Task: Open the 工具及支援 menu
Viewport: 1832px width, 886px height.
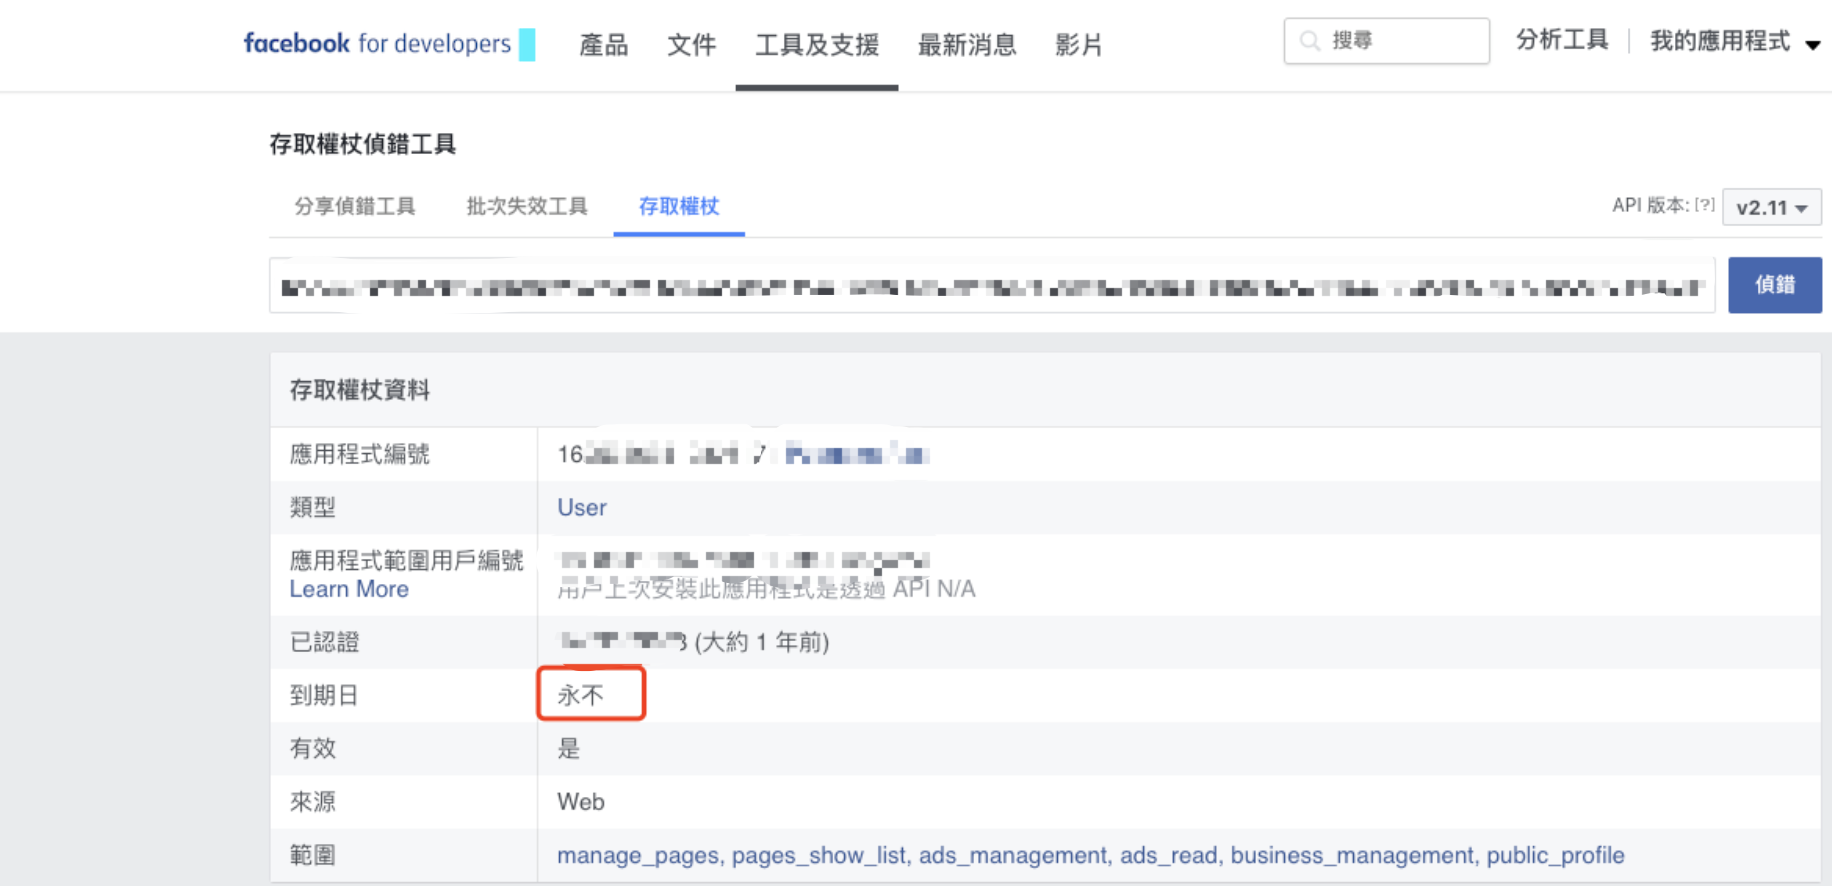Action: click(x=817, y=45)
